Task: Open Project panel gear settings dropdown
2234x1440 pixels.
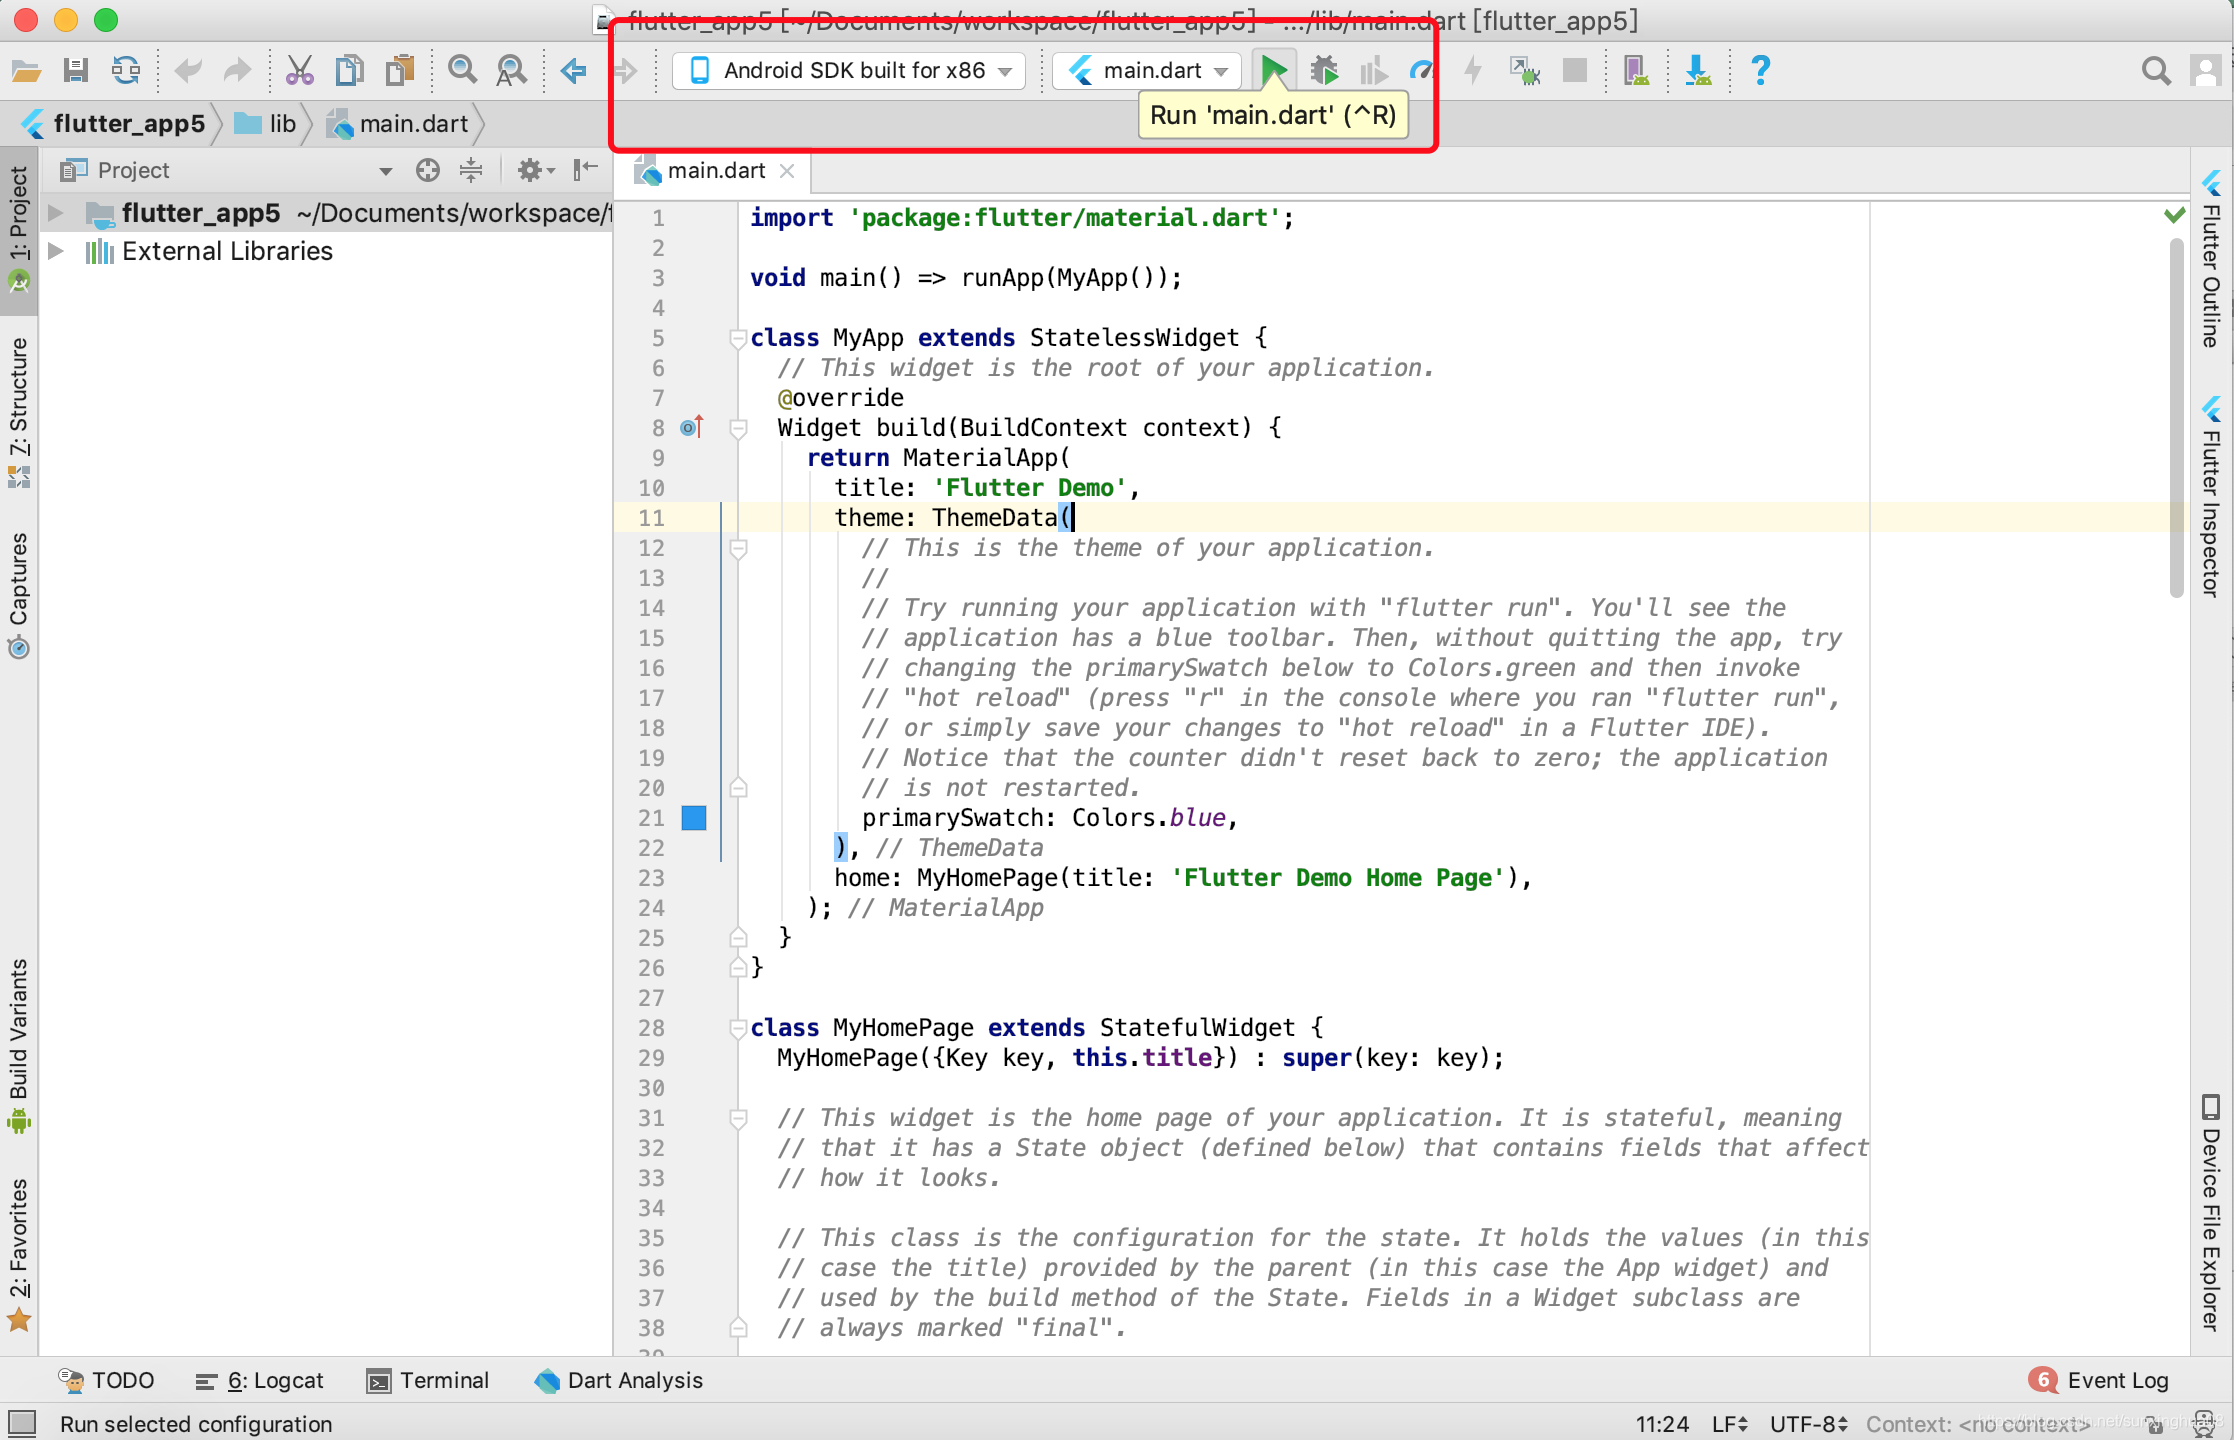Action: 536,170
